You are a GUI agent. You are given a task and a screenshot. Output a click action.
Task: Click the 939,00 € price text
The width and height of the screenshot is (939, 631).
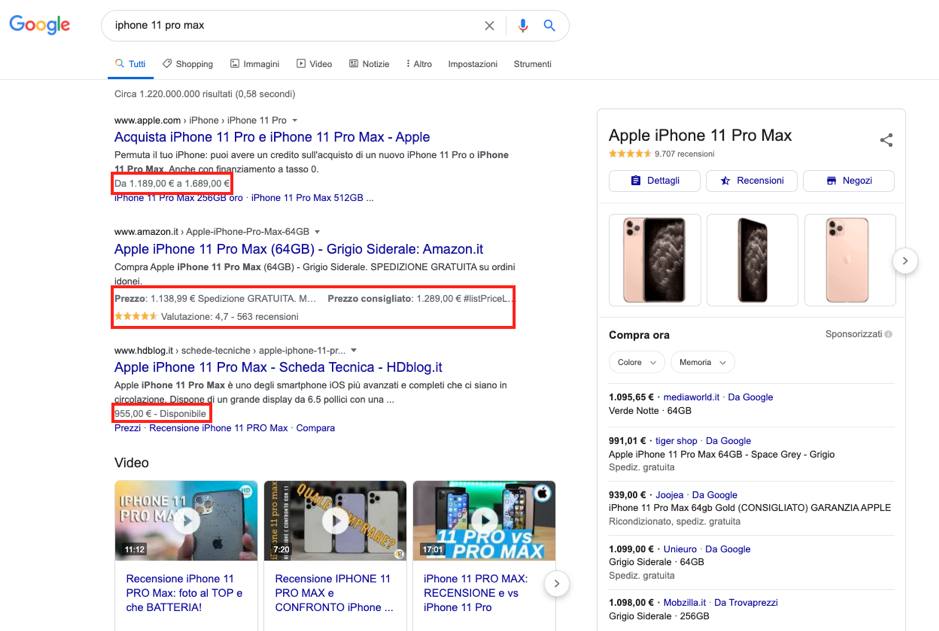pos(627,495)
